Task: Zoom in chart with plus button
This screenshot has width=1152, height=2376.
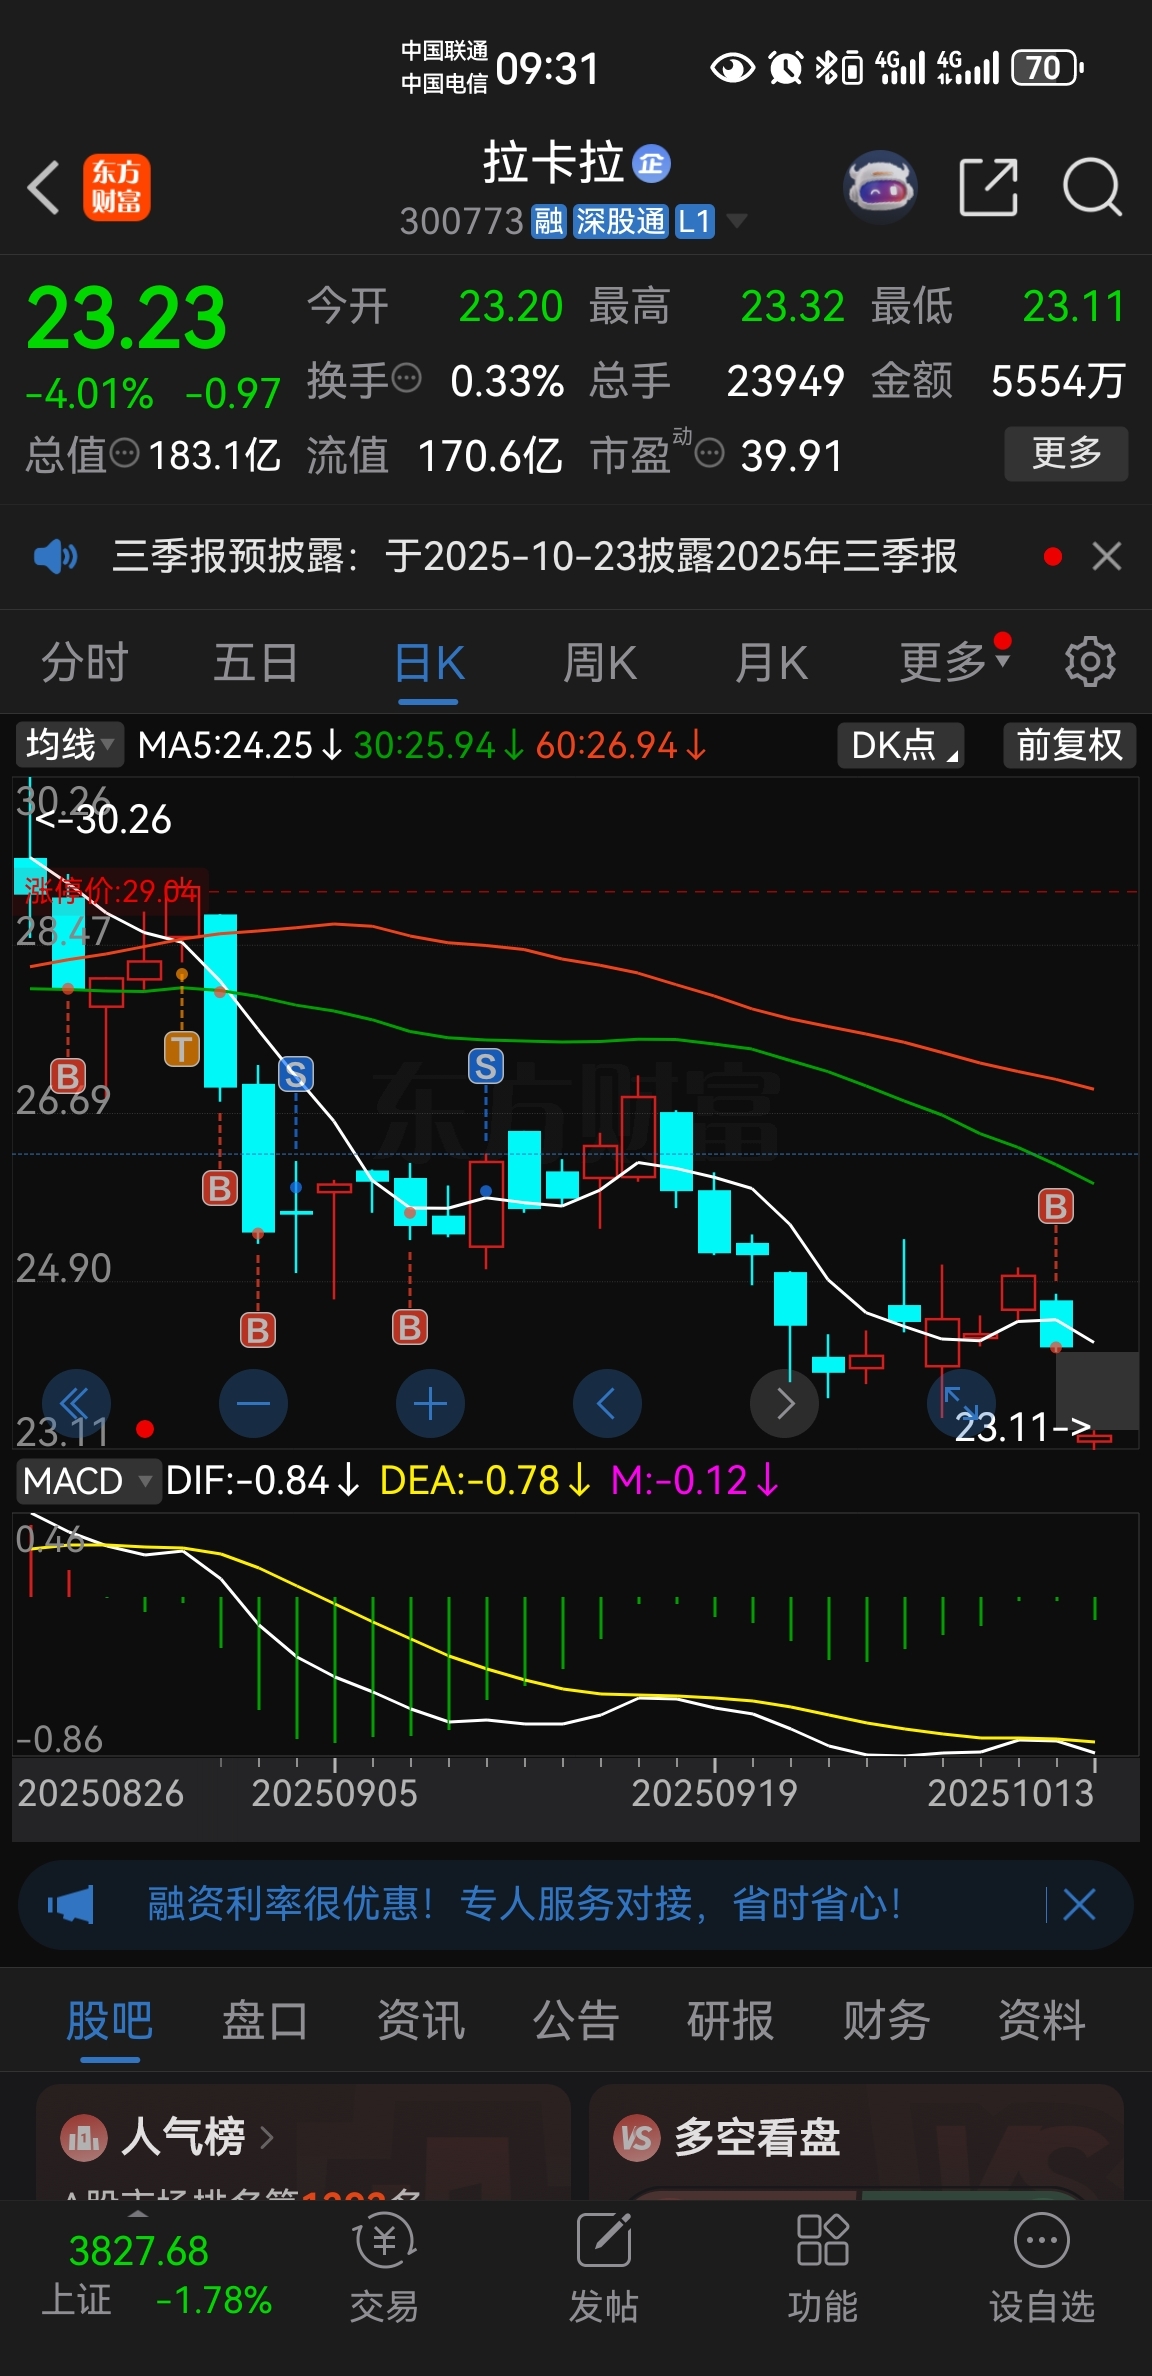Action: point(430,1404)
